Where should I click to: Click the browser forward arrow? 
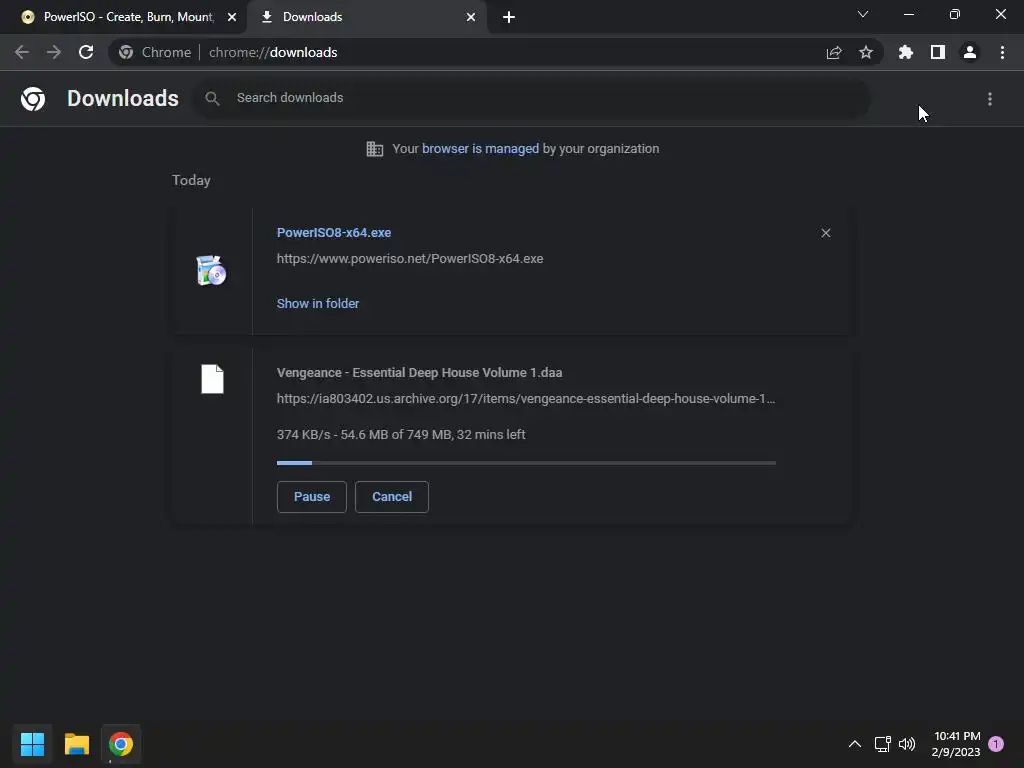[x=54, y=52]
